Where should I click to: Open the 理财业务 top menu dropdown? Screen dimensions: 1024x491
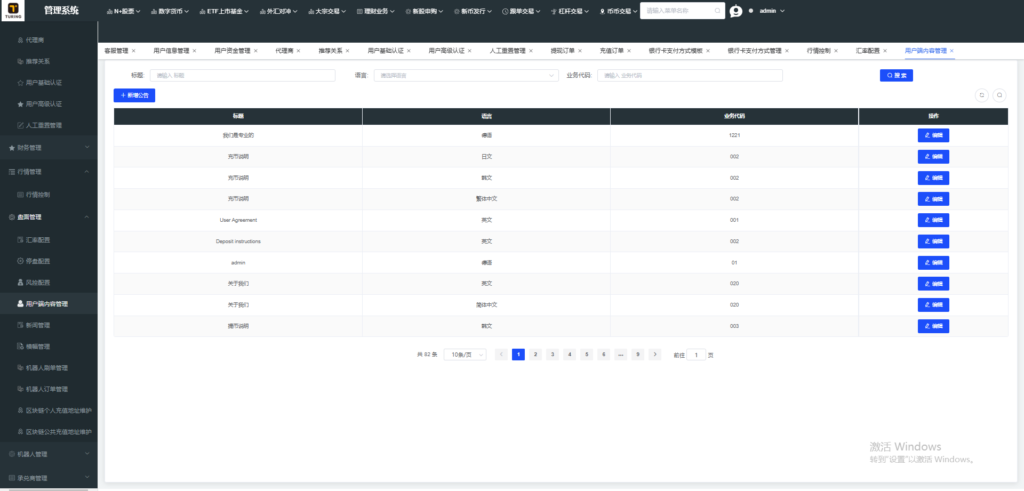(x=376, y=11)
